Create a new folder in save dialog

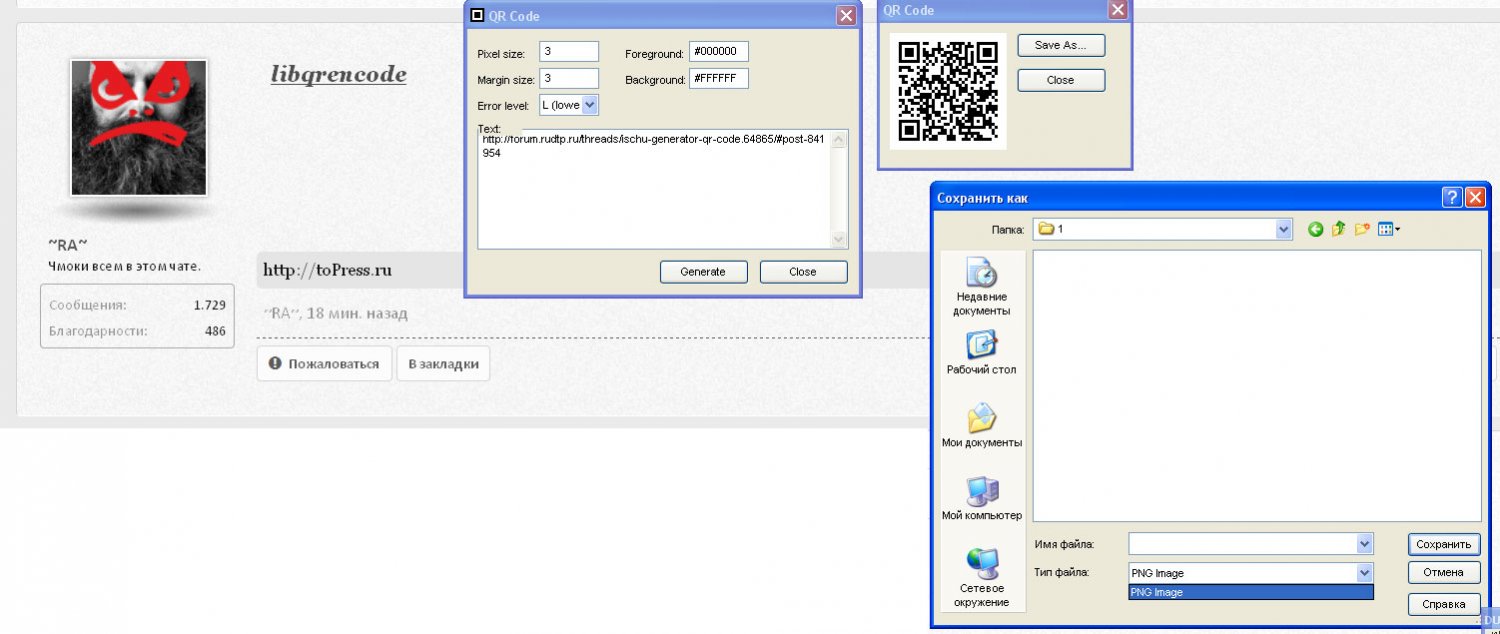point(1362,229)
